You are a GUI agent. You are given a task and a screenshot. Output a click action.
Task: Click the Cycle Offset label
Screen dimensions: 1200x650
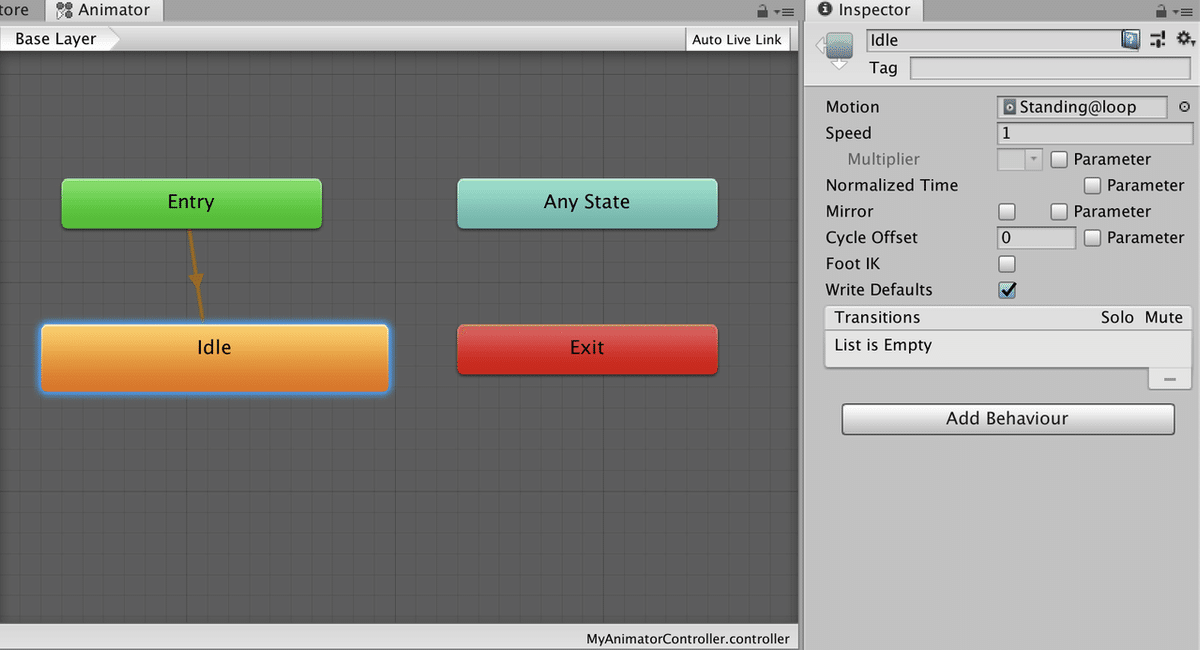tap(872, 237)
